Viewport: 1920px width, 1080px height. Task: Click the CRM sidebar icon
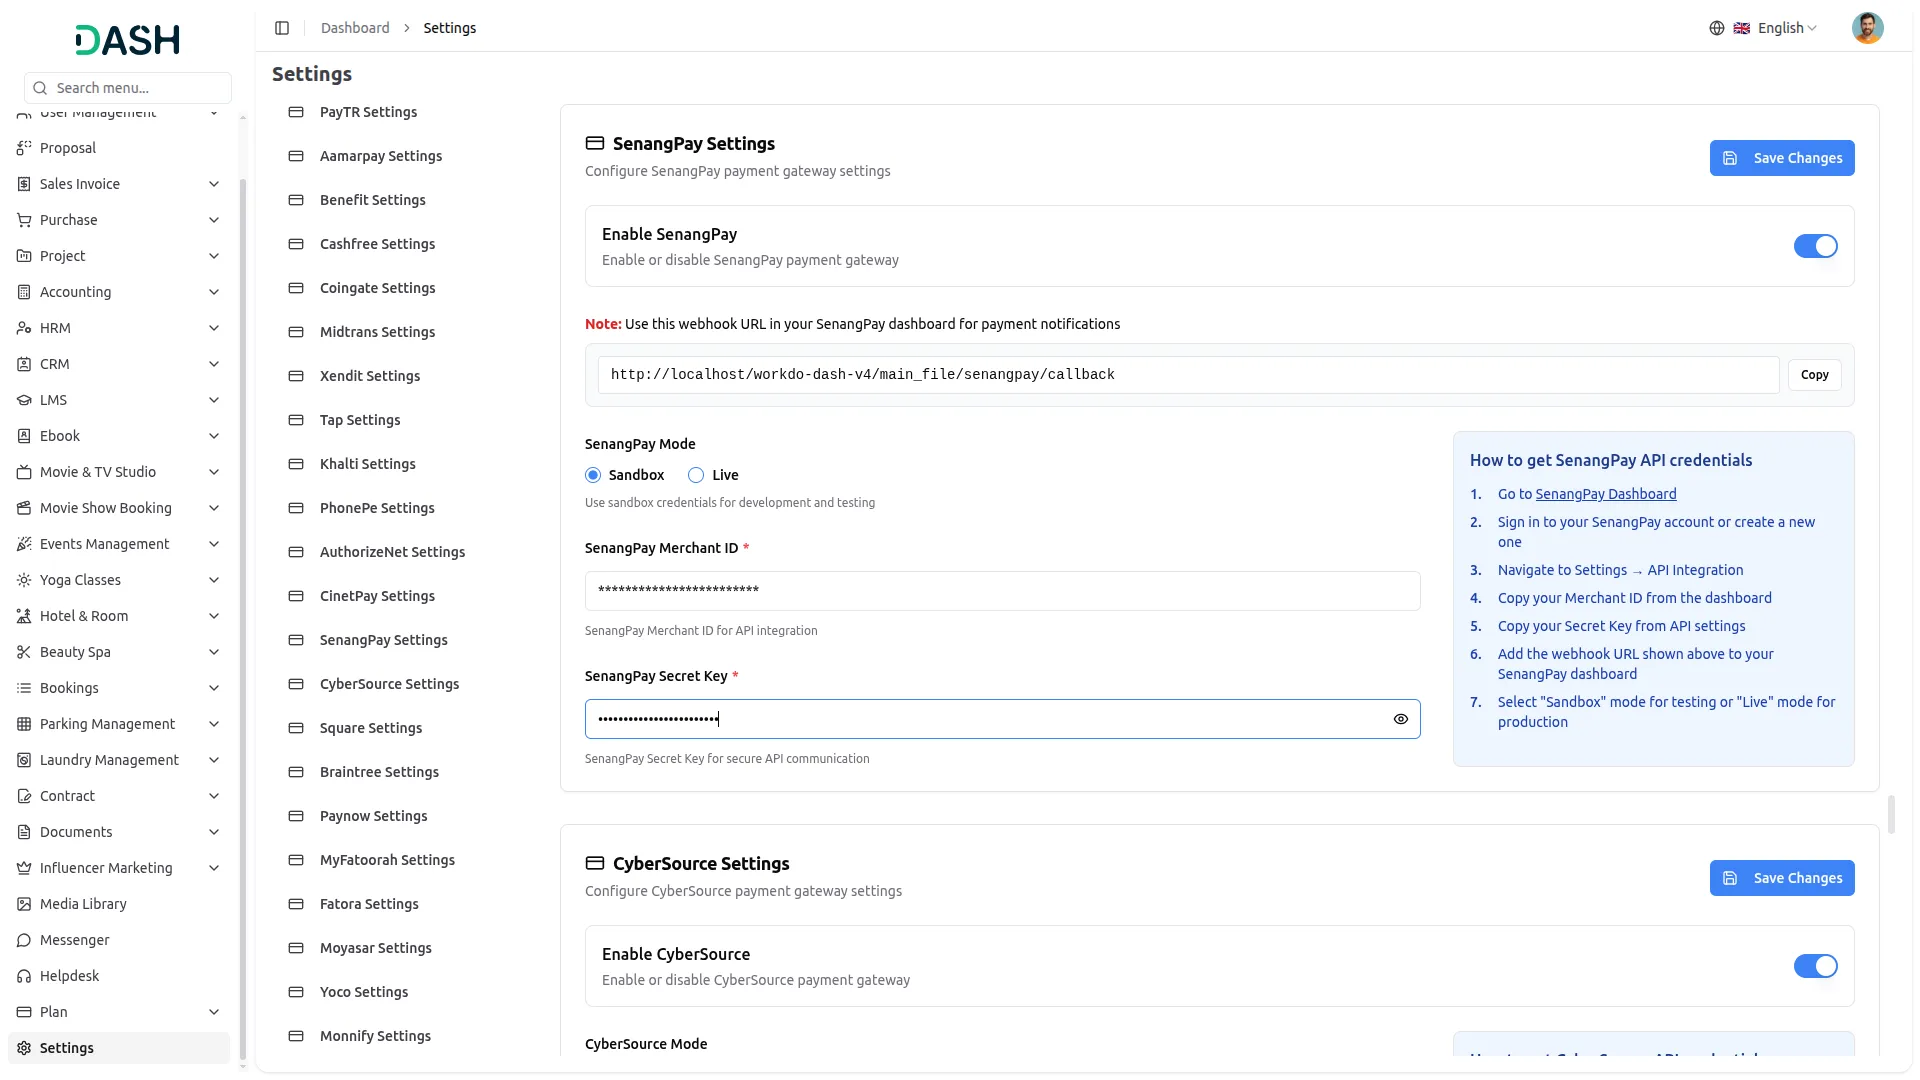point(24,364)
